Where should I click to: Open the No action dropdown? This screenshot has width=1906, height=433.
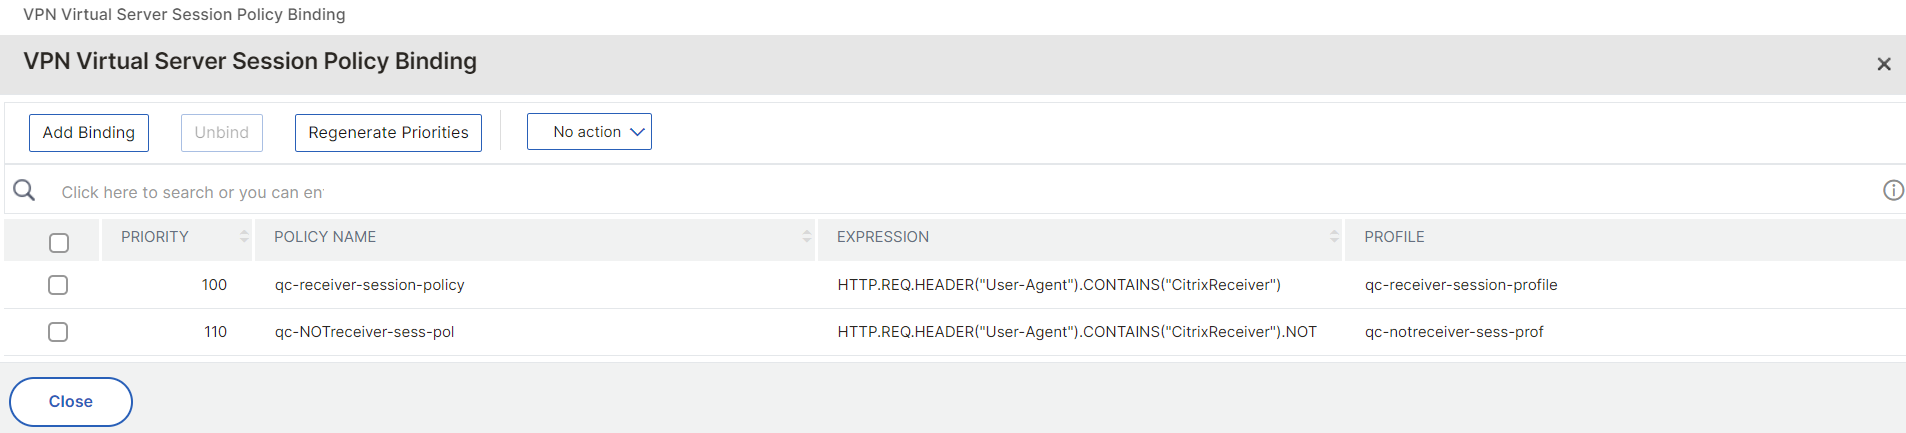tap(589, 132)
